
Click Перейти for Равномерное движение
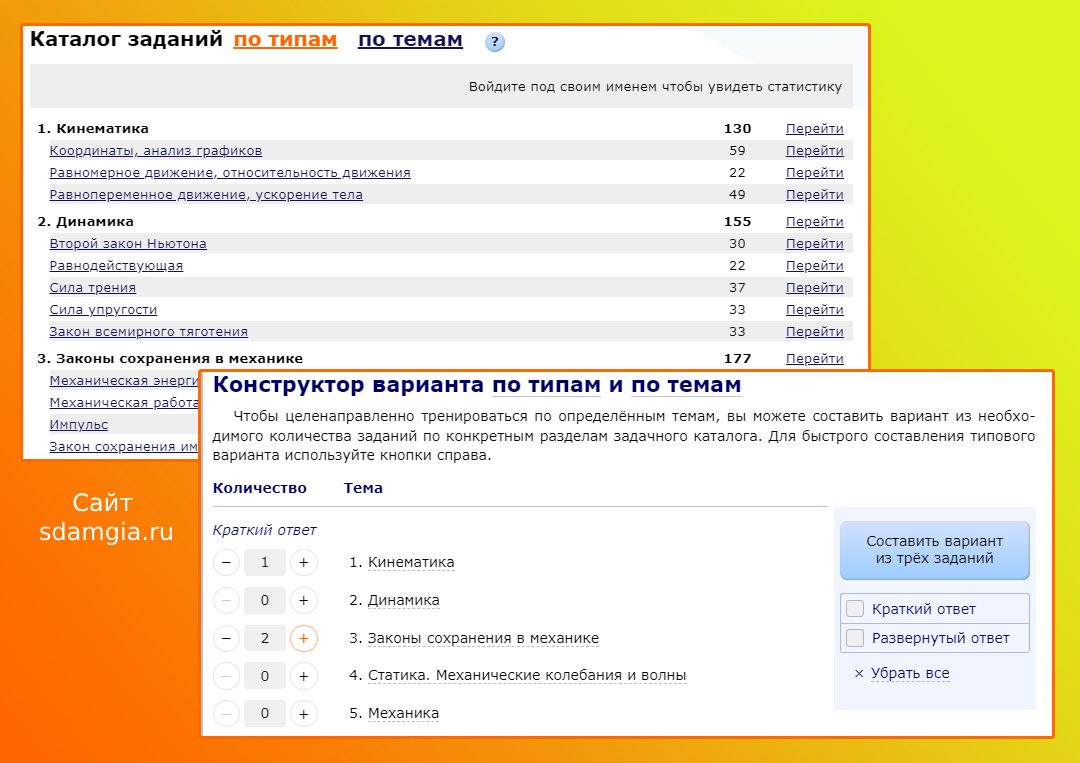click(x=815, y=173)
